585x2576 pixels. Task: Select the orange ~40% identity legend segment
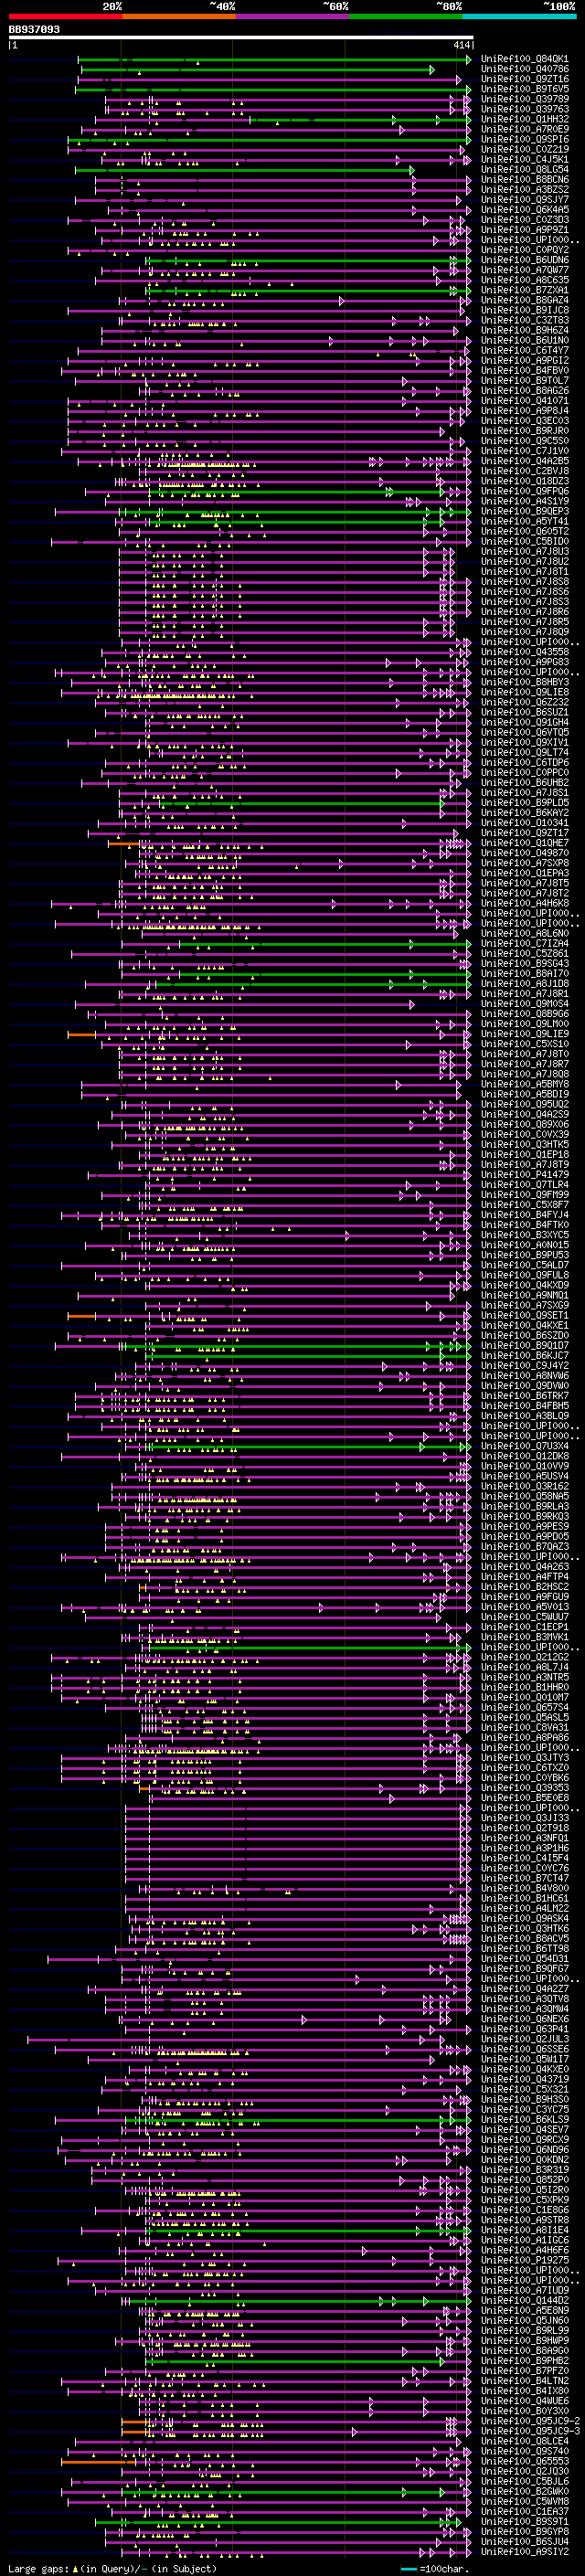click(x=179, y=16)
